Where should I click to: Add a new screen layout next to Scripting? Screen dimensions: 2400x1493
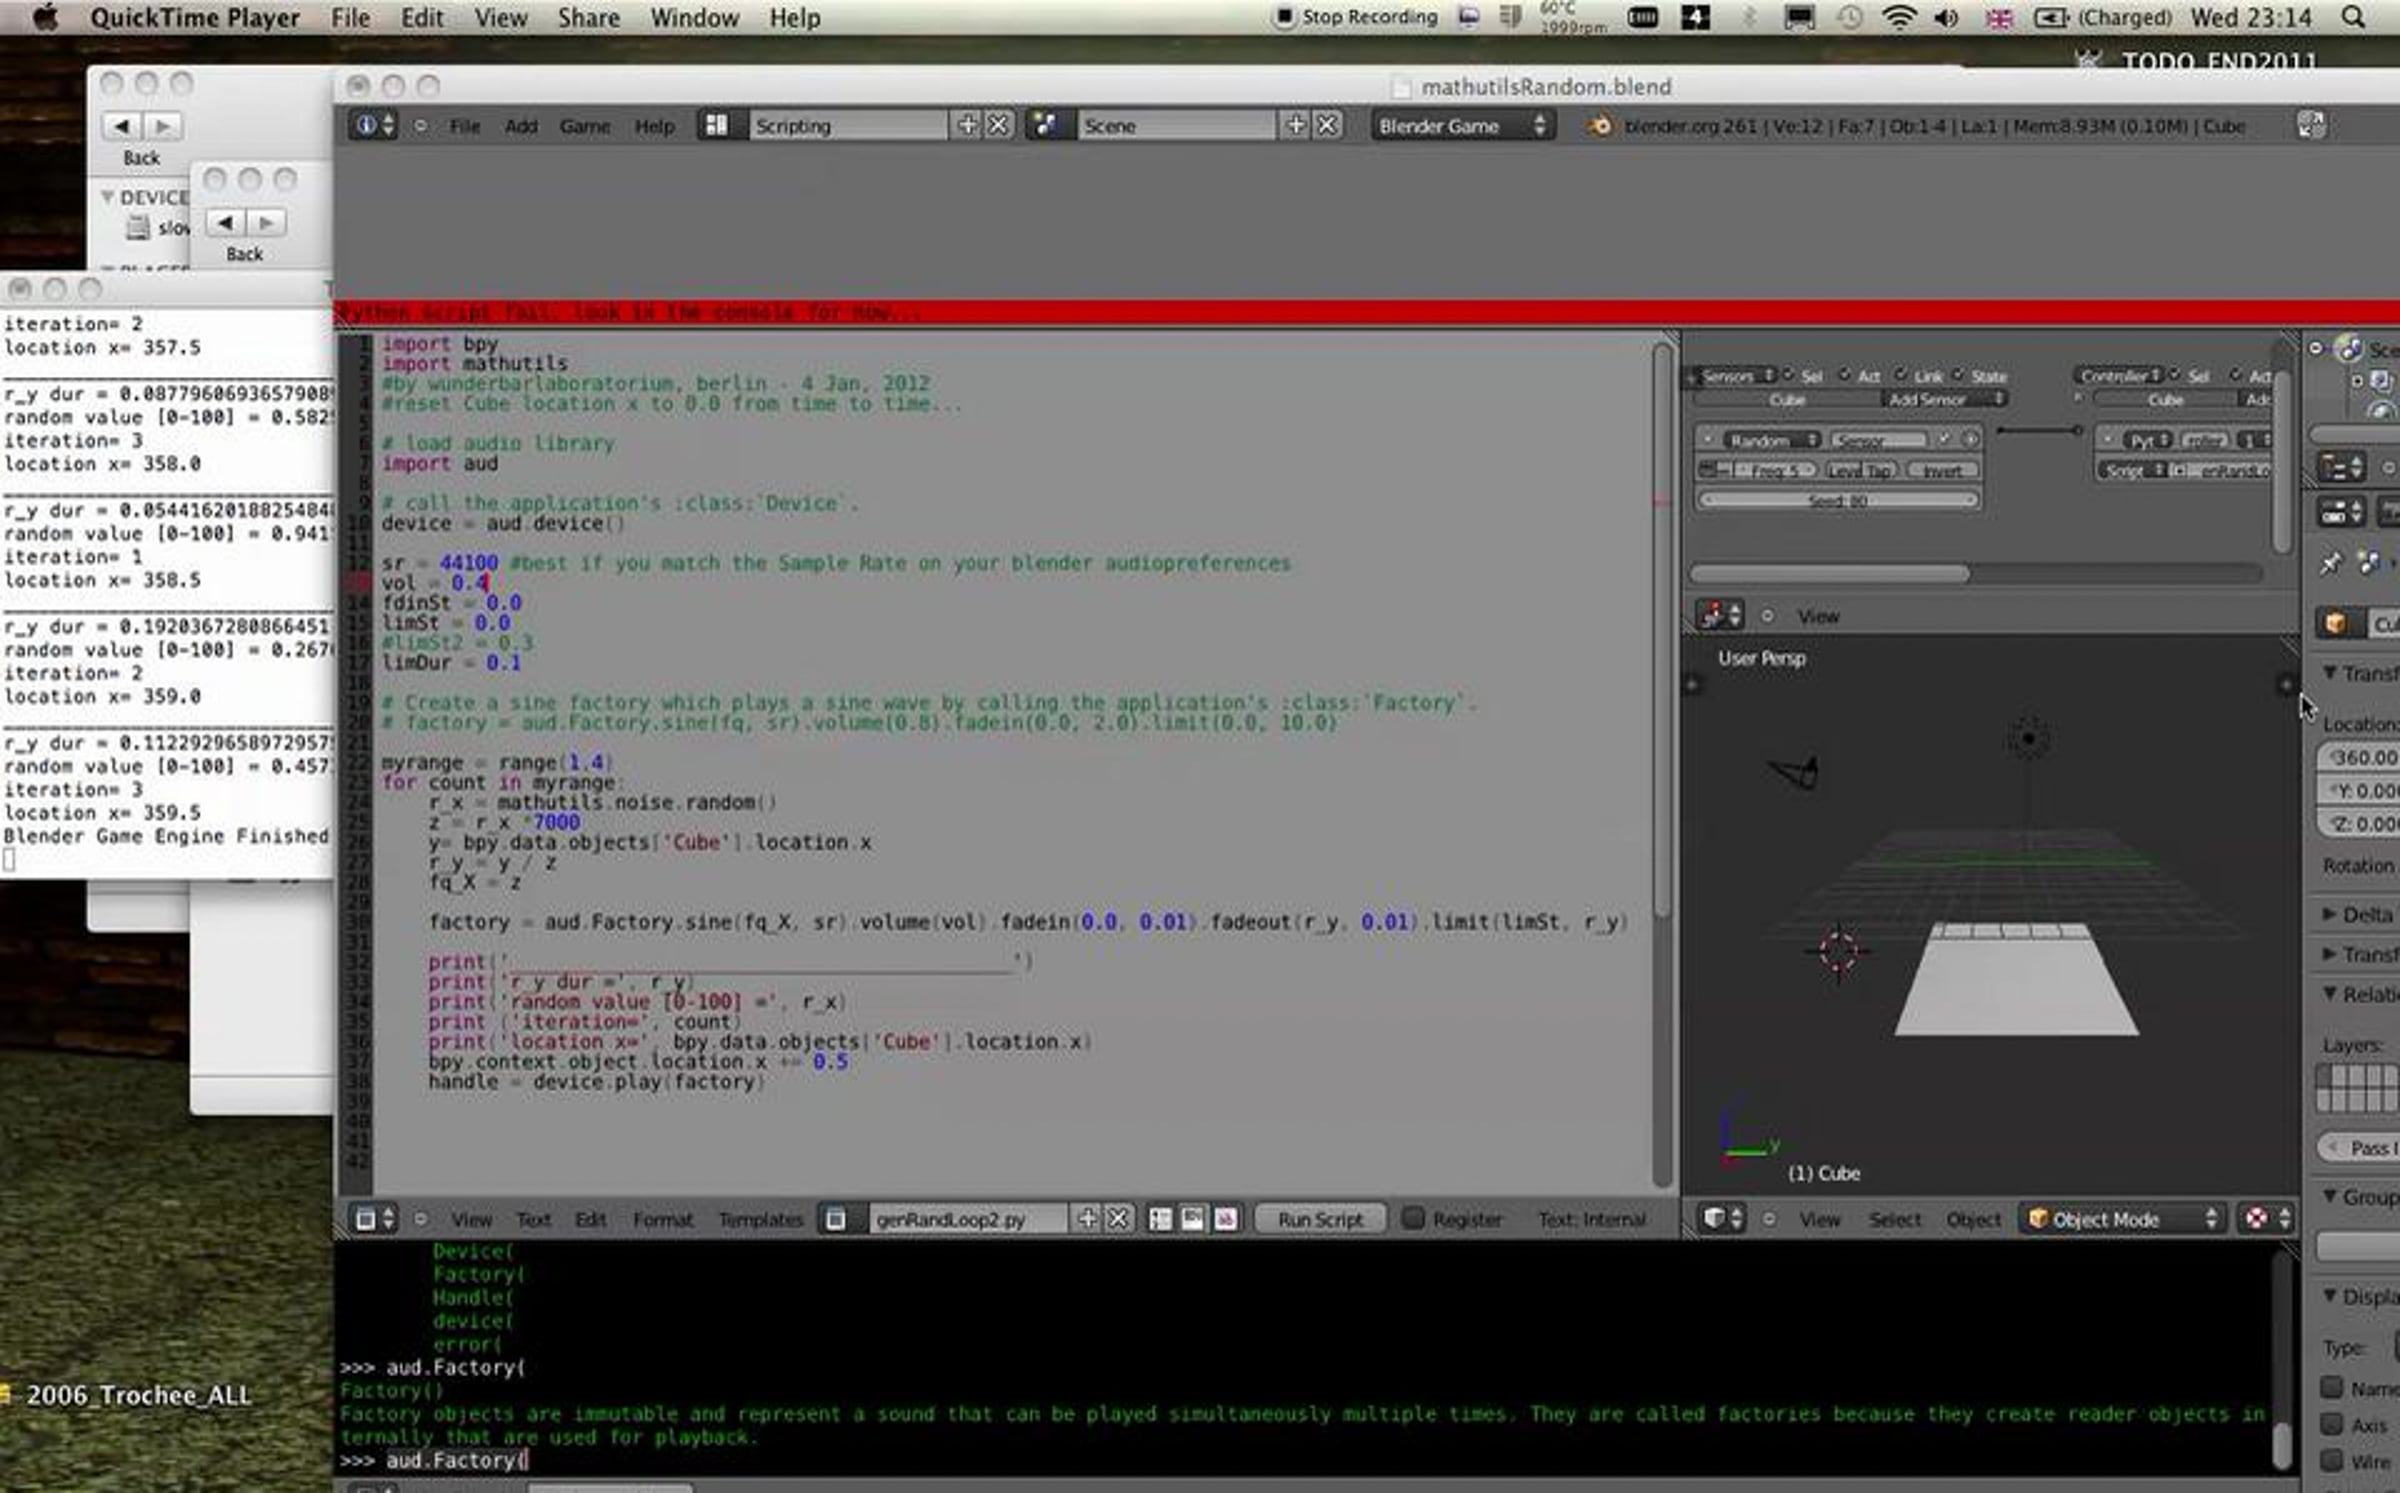tap(967, 125)
